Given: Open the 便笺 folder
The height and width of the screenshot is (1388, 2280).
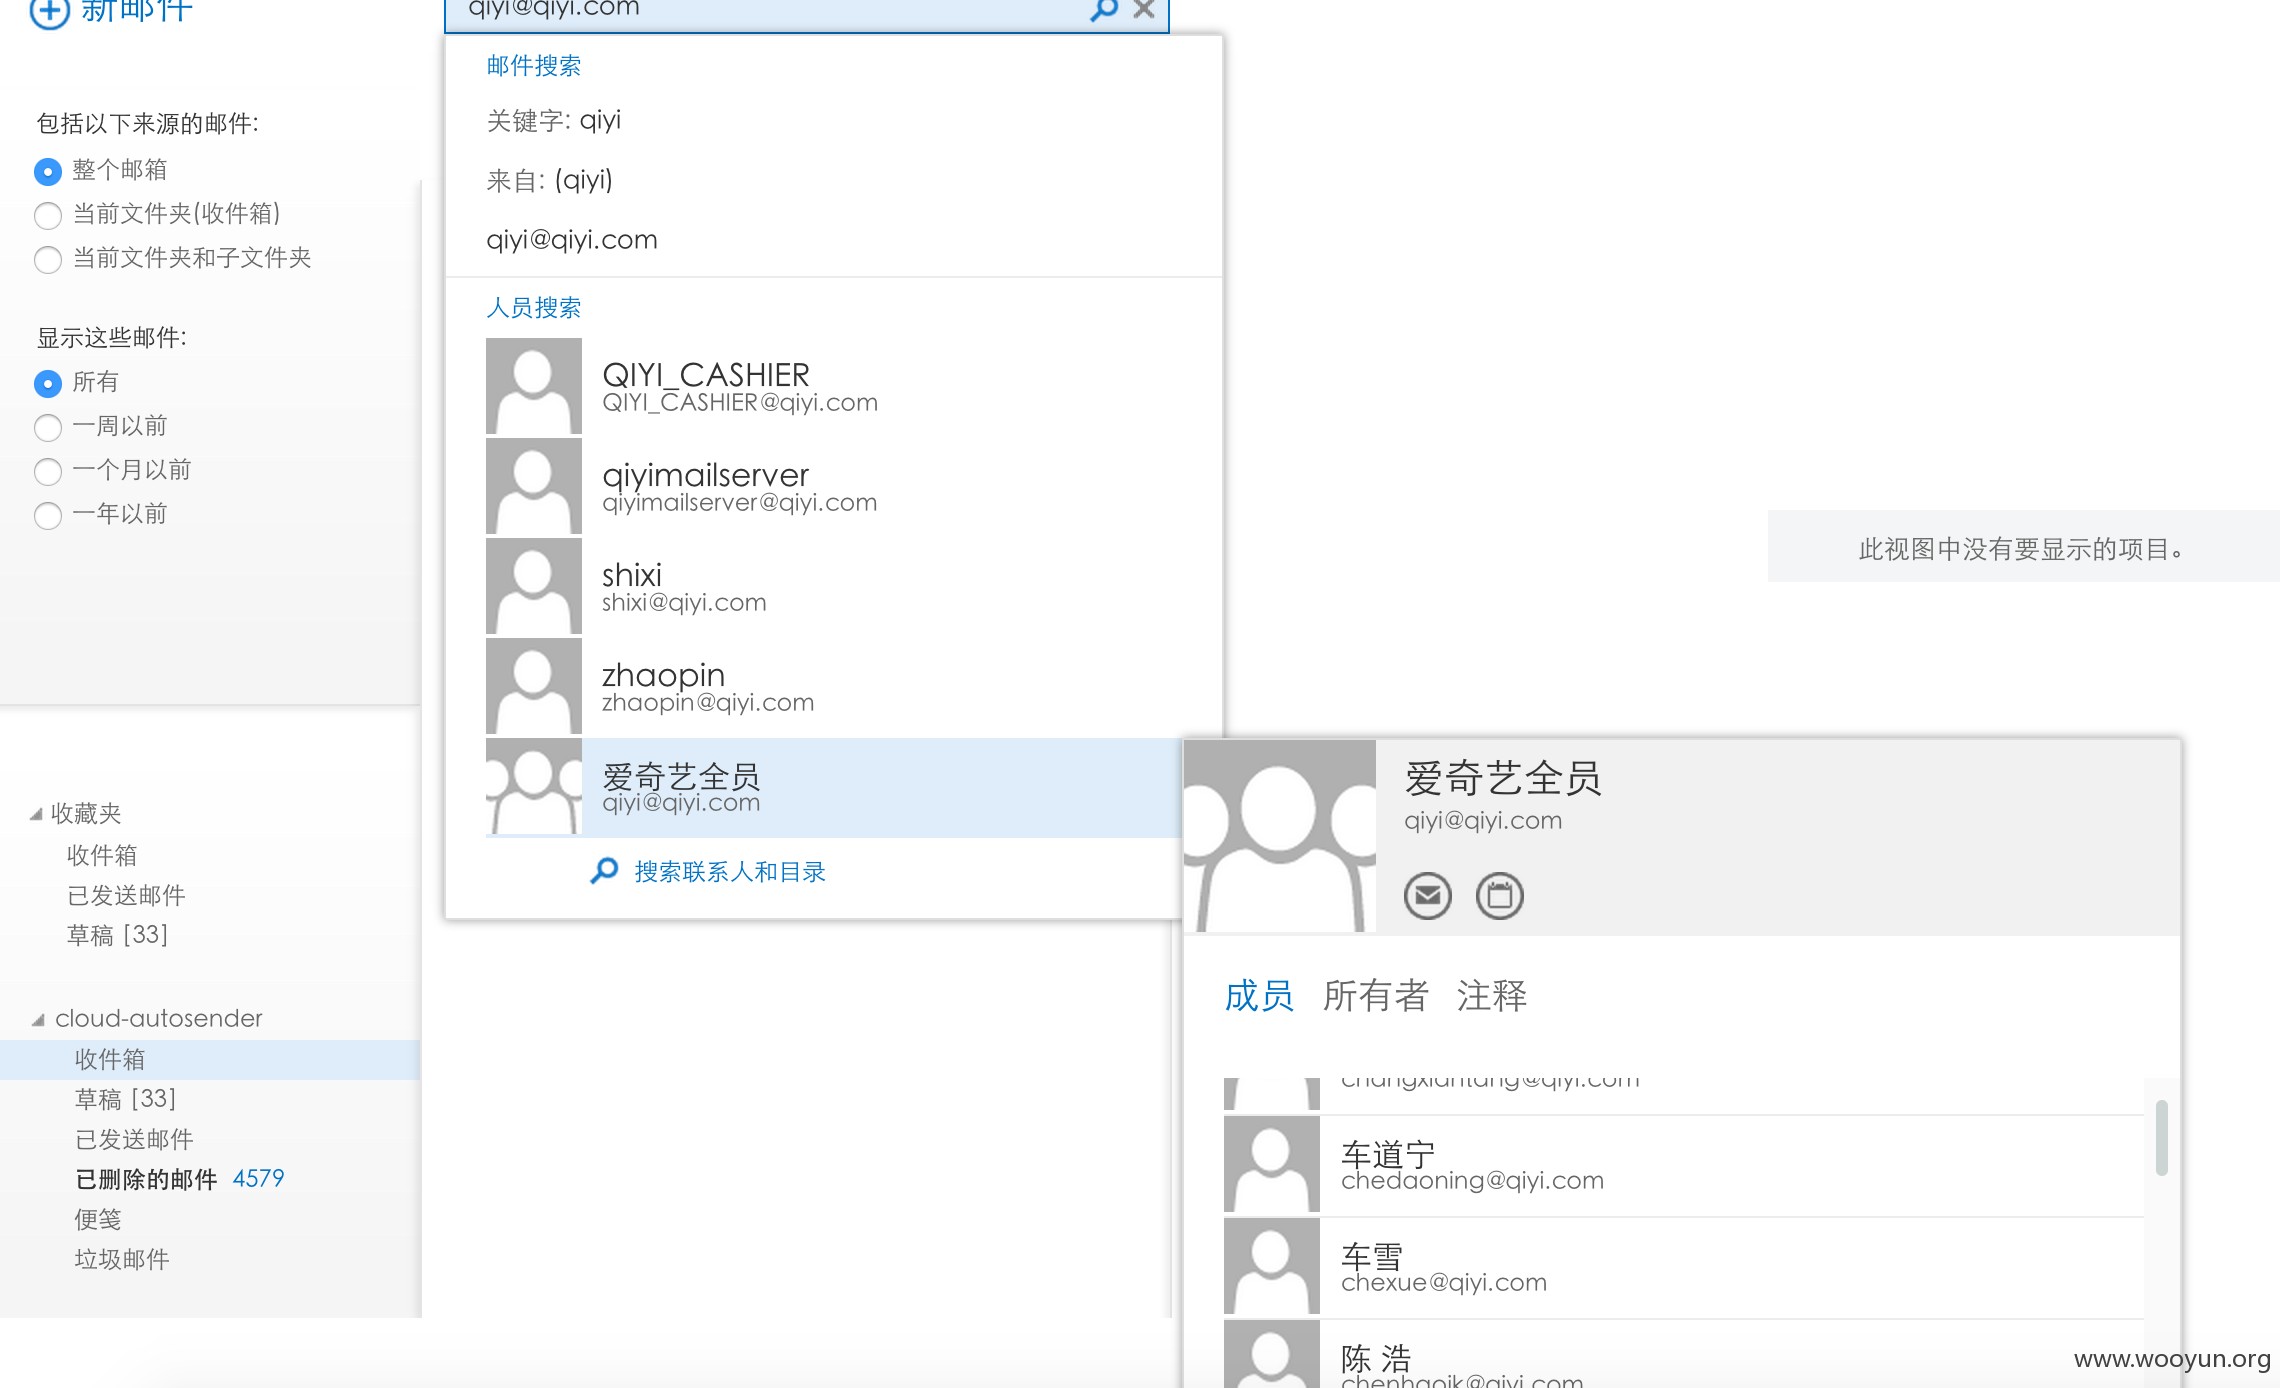Looking at the screenshot, I should [x=98, y=1219].
